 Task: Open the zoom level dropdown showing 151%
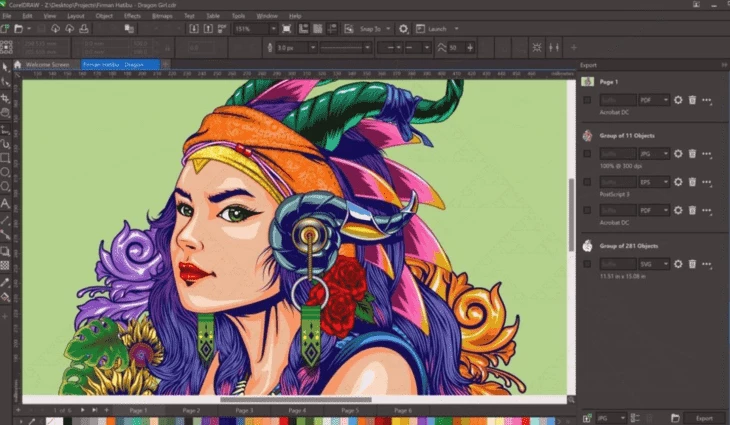[x=273, y=29]
